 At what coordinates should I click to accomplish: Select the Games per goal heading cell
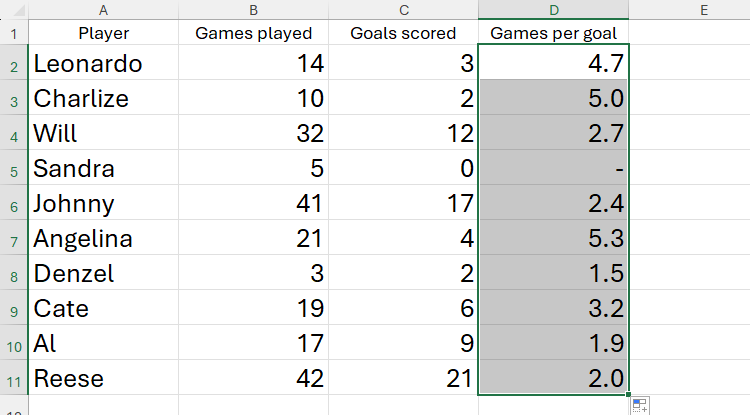pos(554,34)
